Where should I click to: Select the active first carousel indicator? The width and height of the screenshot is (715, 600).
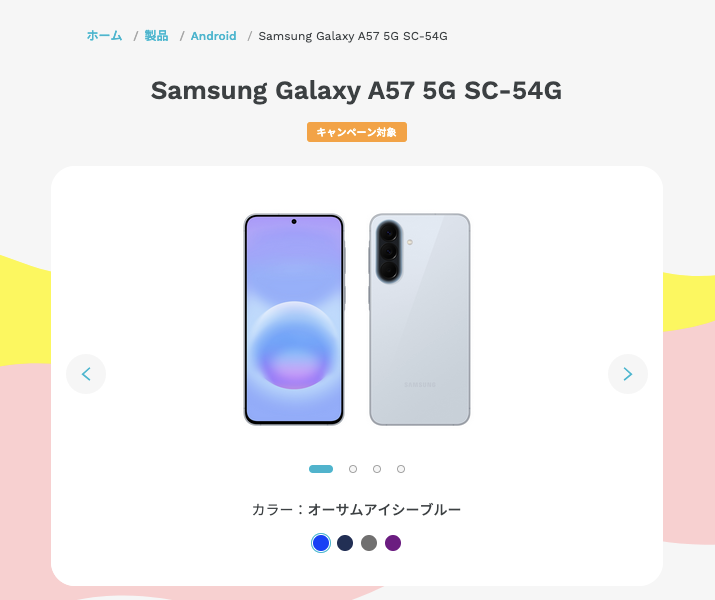pyautogui.click(x=321, y=469)
